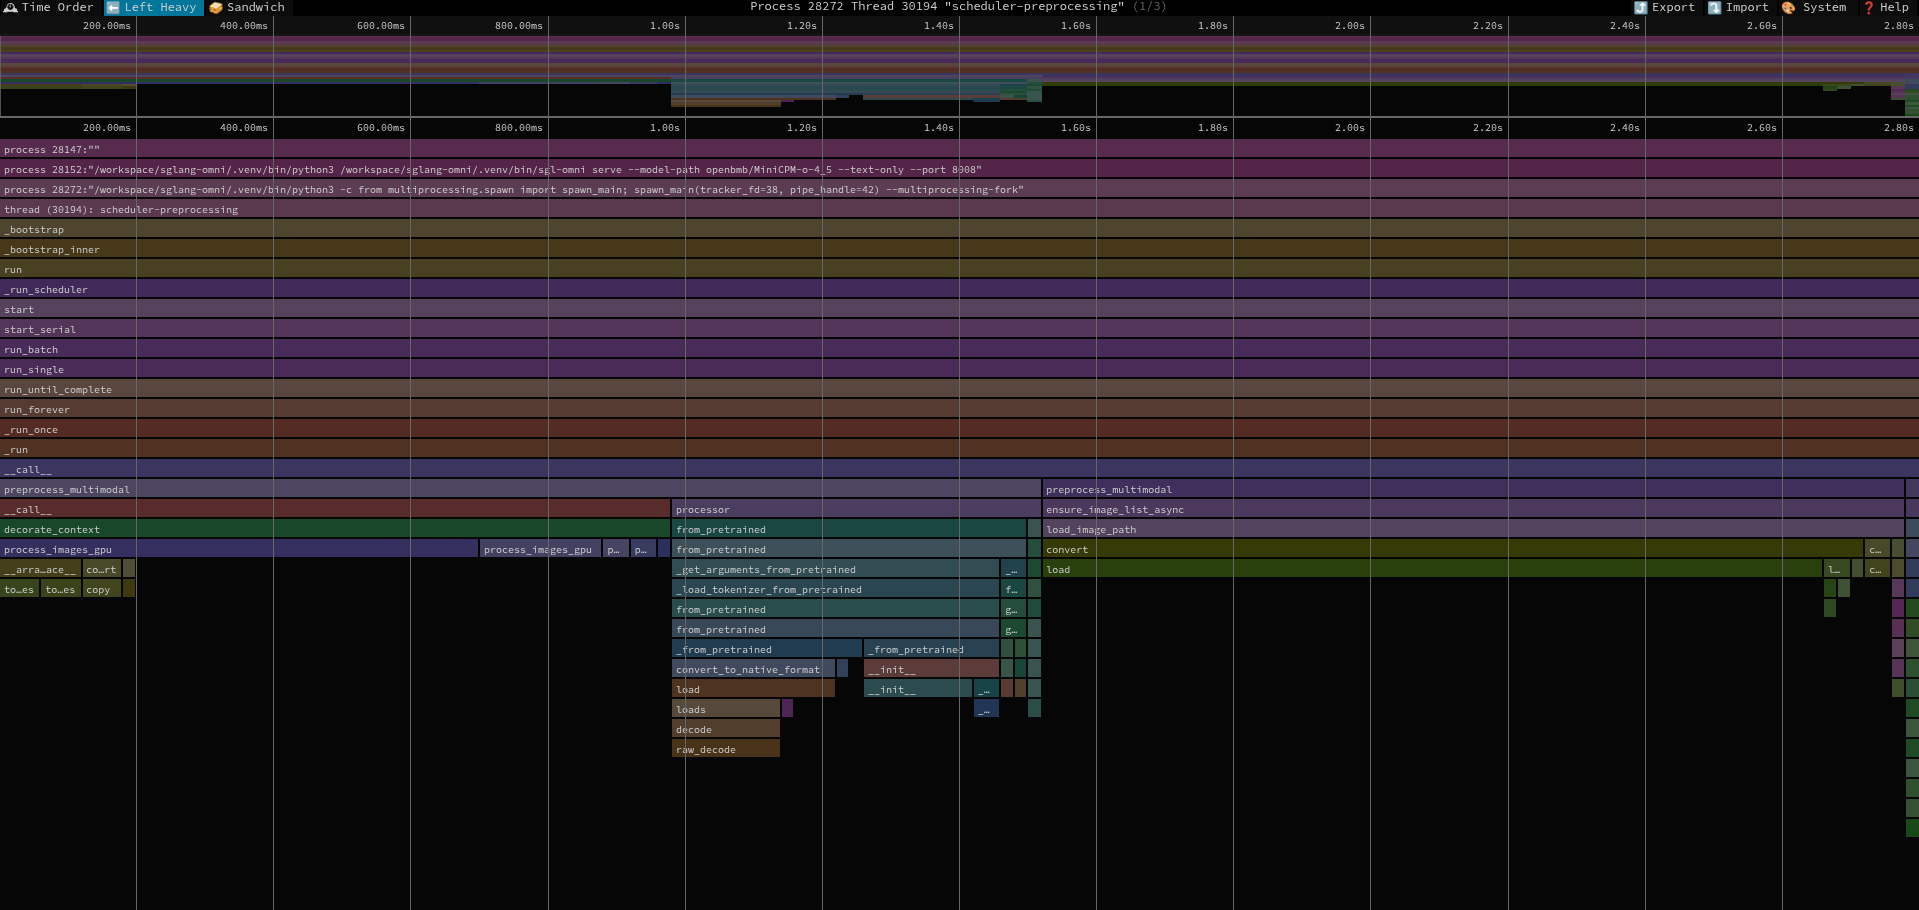Select the run_until_complete frame
The width and height of the screenshot is (1919, 910).
[959, 389]
